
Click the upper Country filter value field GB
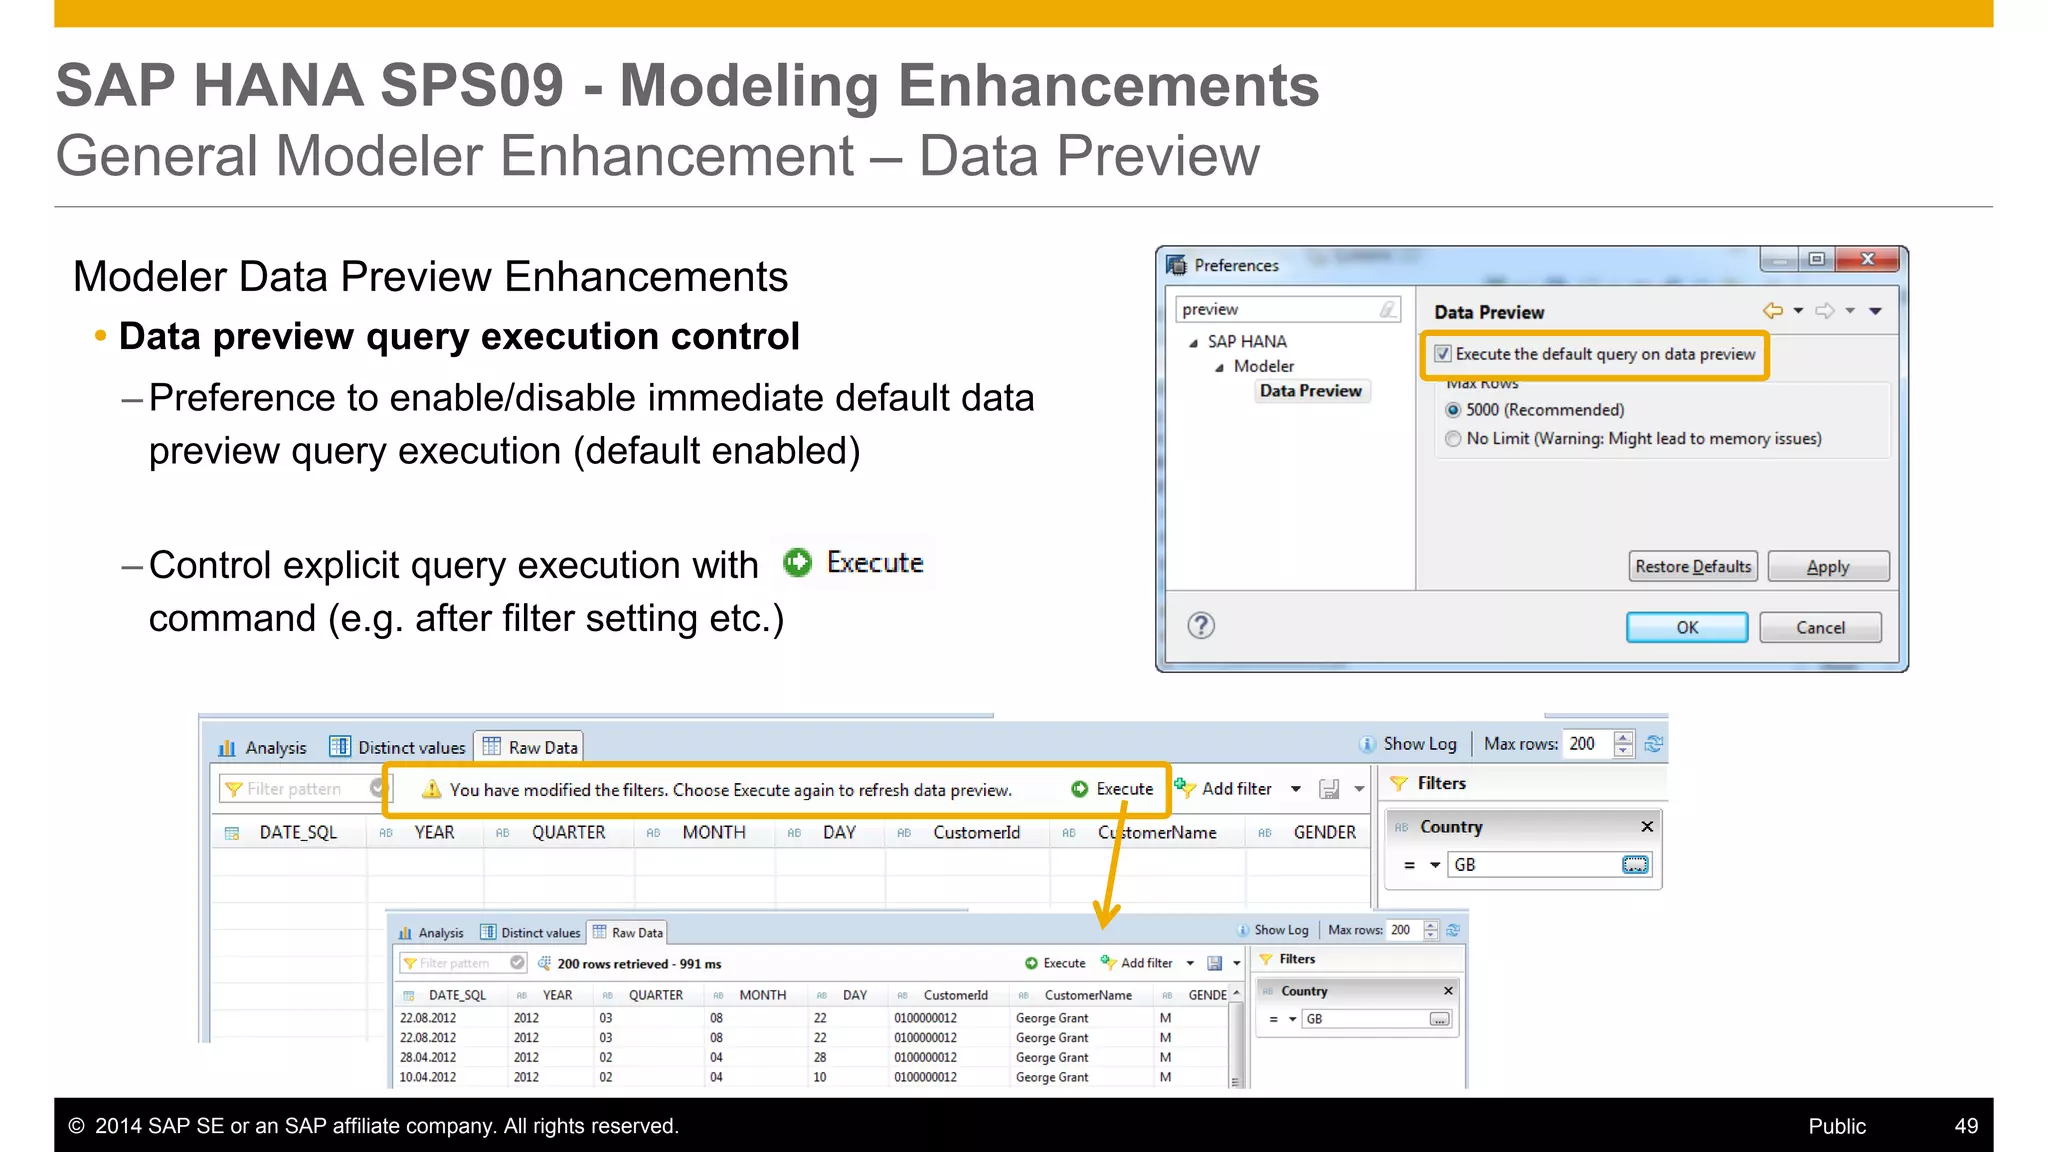tap(1534, 865)
